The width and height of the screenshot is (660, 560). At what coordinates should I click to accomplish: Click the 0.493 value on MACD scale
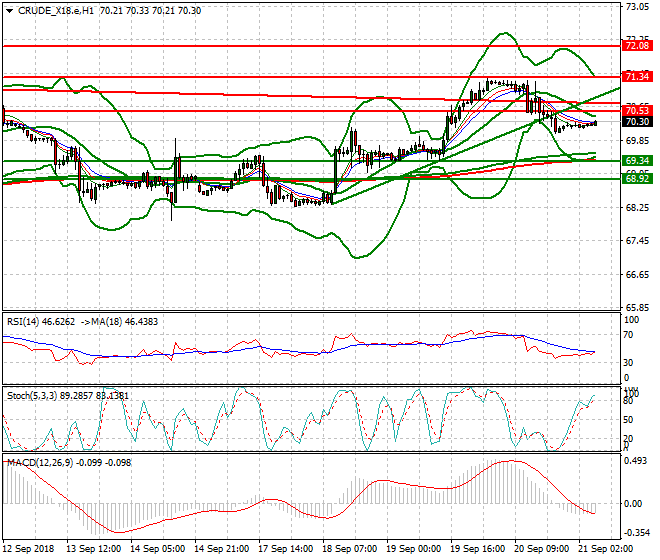point(636,461)
